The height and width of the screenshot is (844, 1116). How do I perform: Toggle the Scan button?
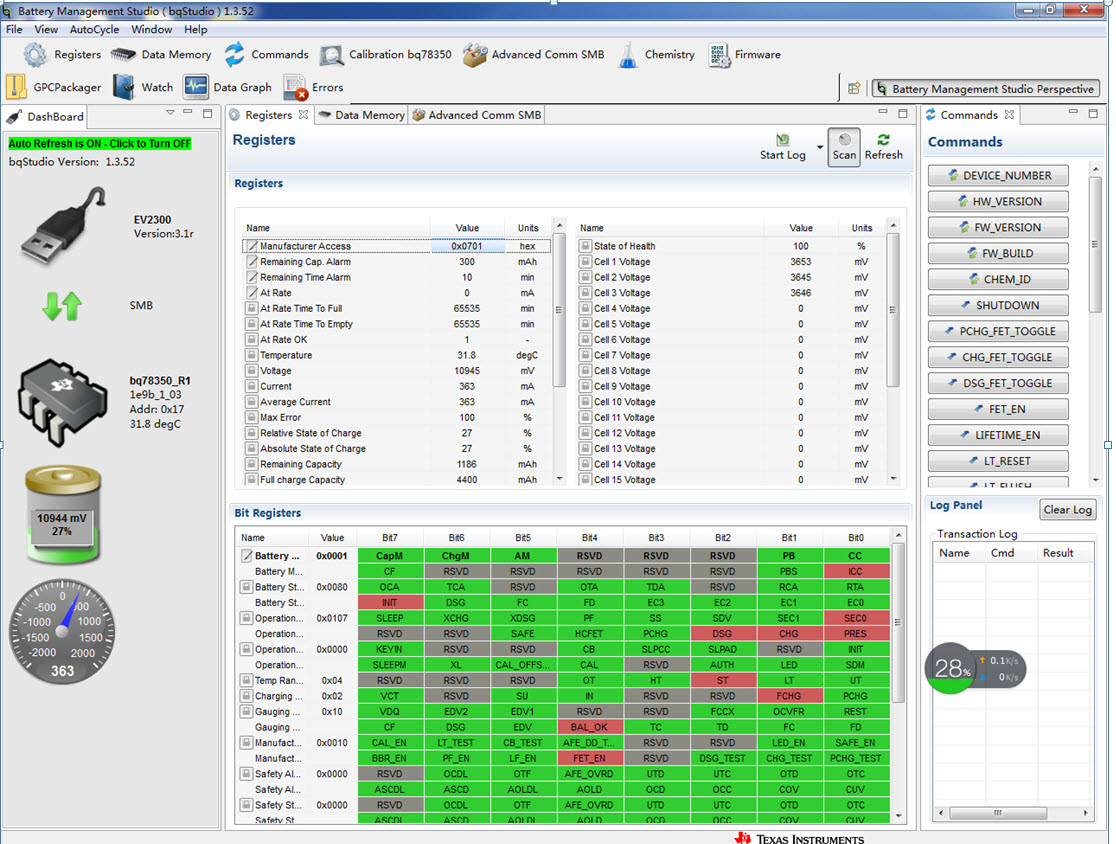tap(844, 147)
